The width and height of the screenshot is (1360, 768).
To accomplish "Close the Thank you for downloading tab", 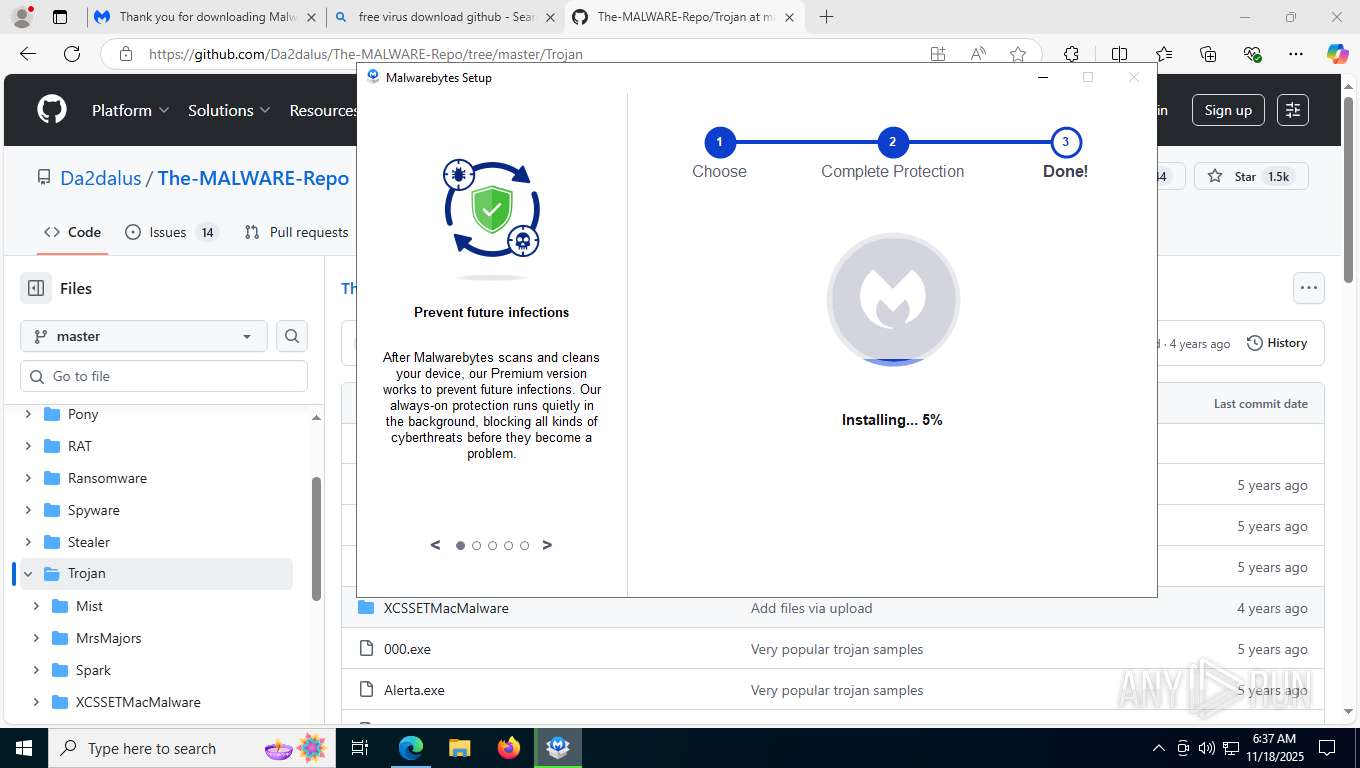I will tap(312, 17).
